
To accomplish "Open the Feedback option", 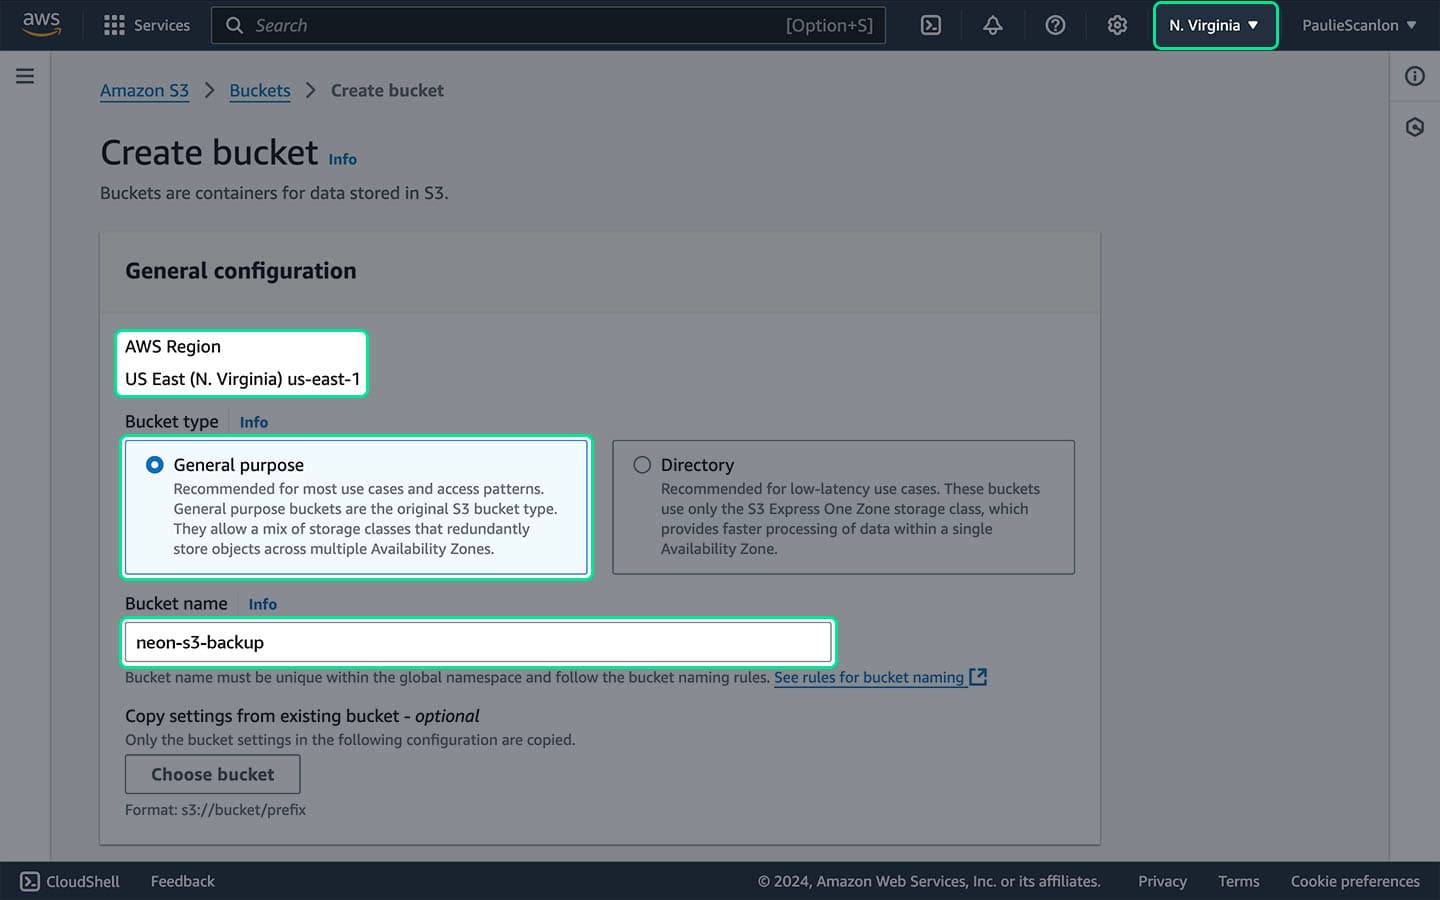I will pyautogui.click(x=182, y=881).
